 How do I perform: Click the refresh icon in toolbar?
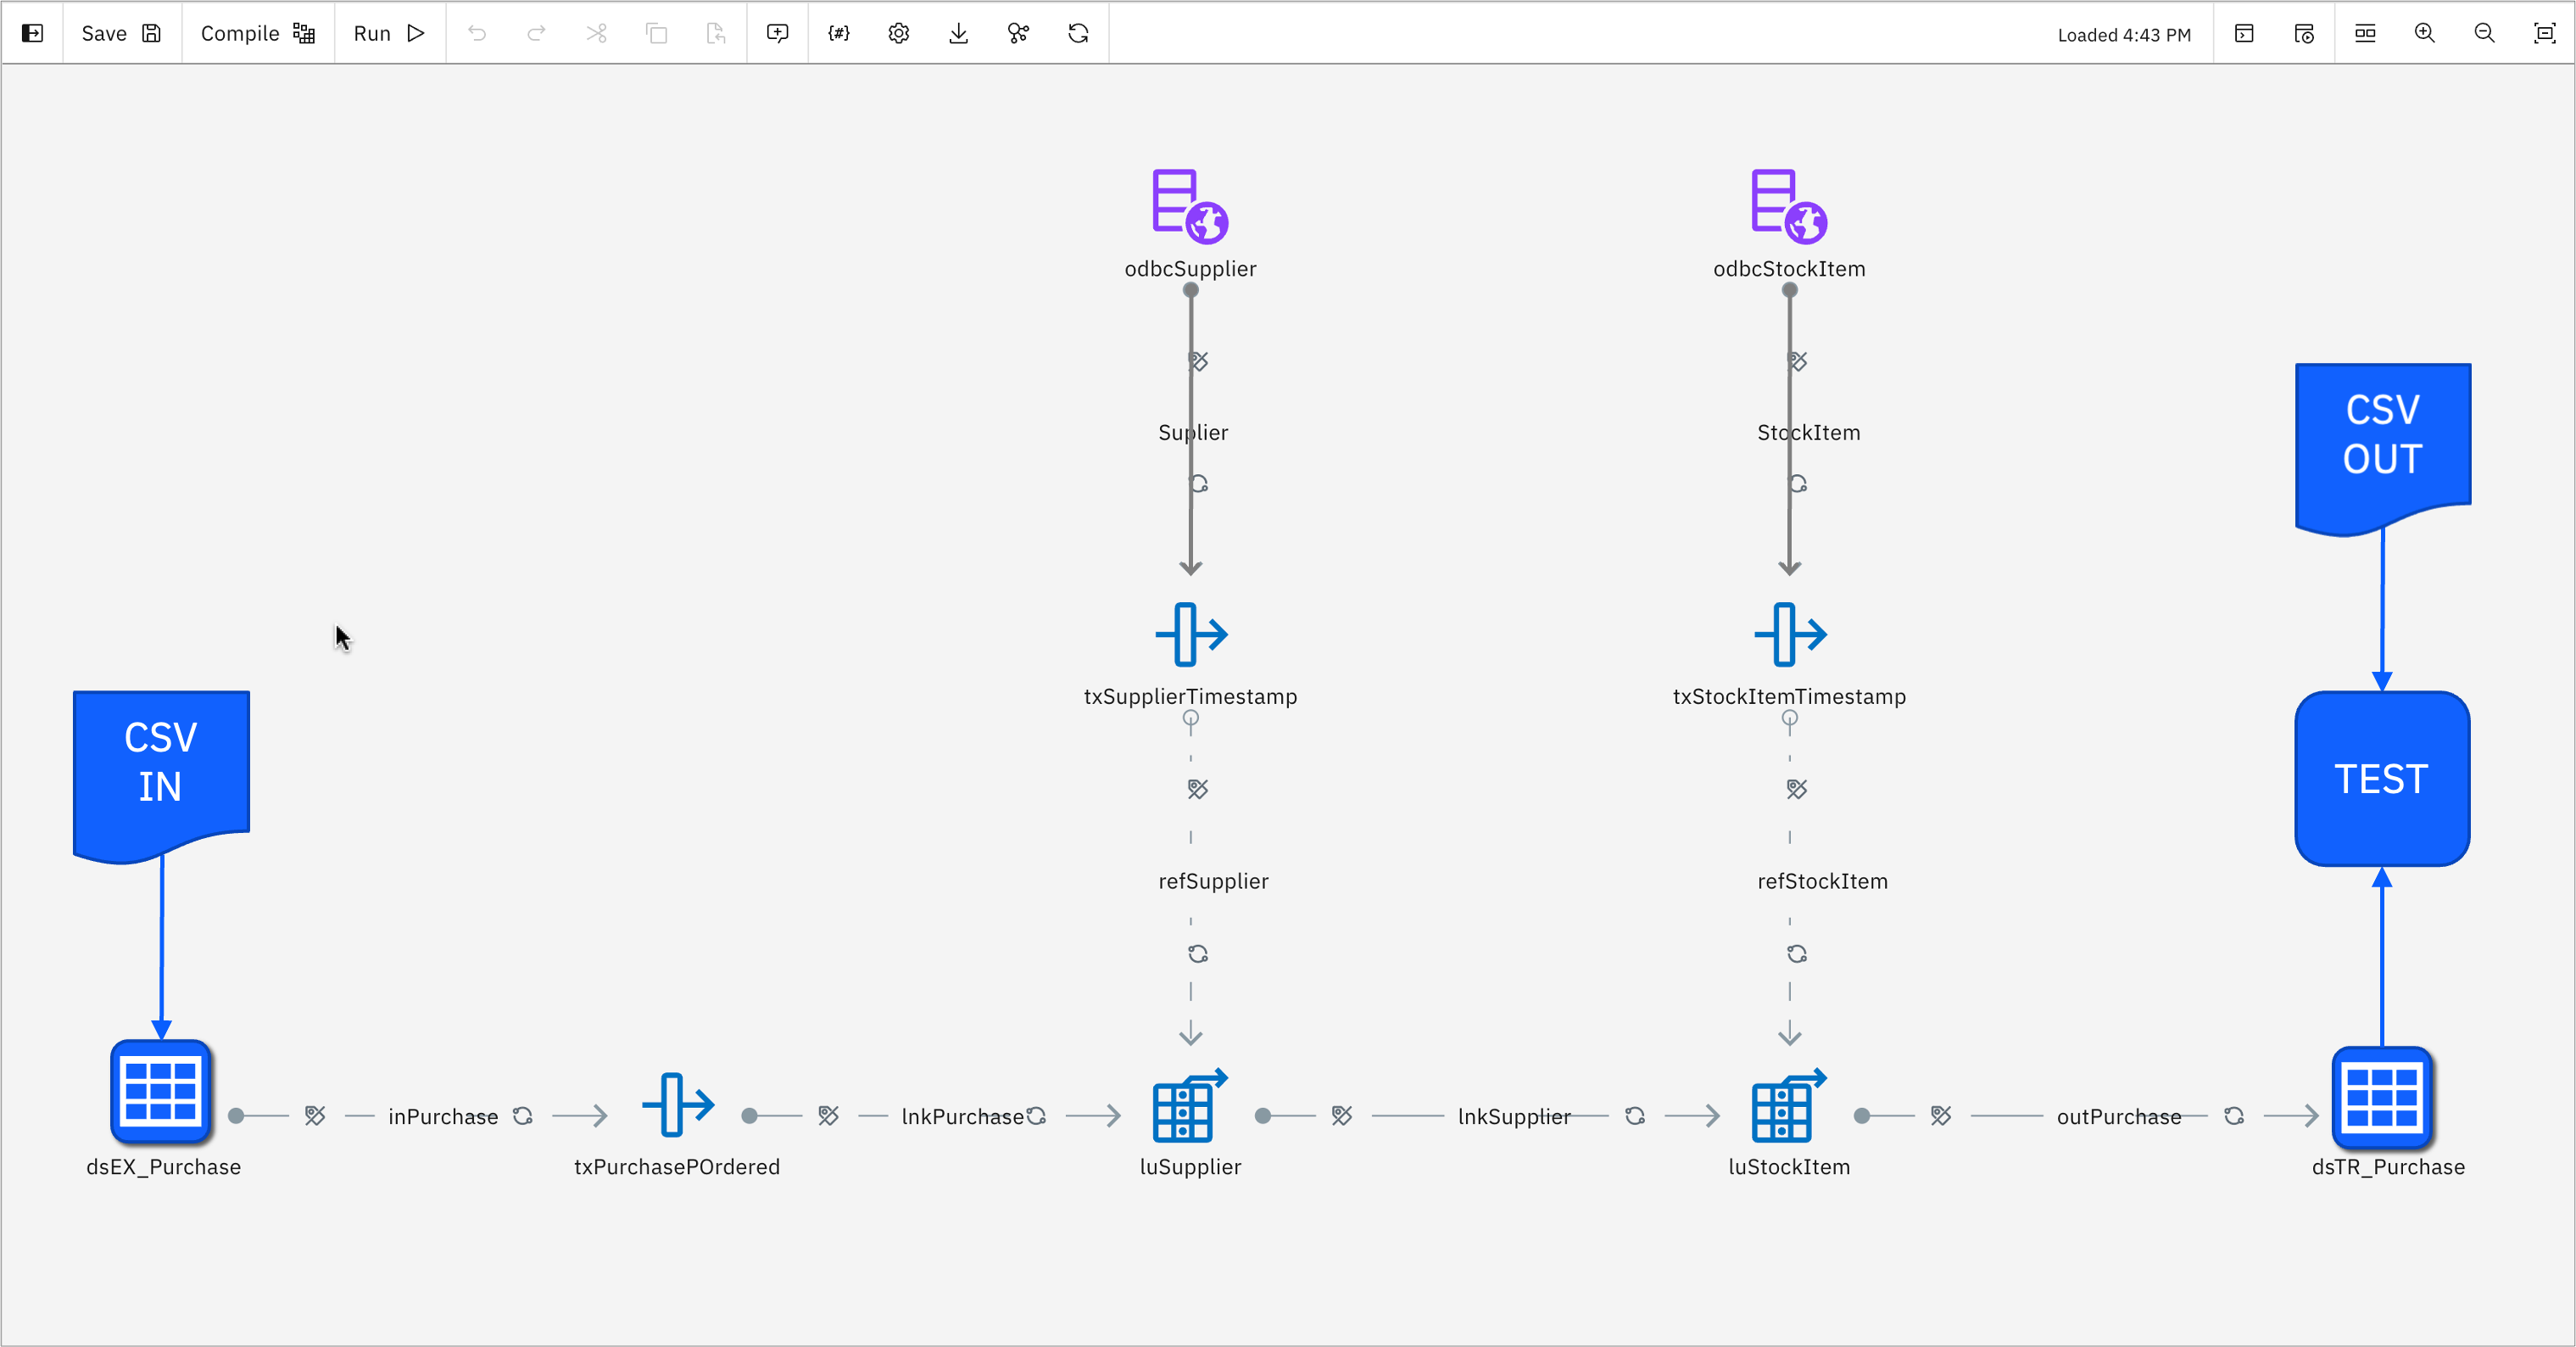pos(1078,33)
